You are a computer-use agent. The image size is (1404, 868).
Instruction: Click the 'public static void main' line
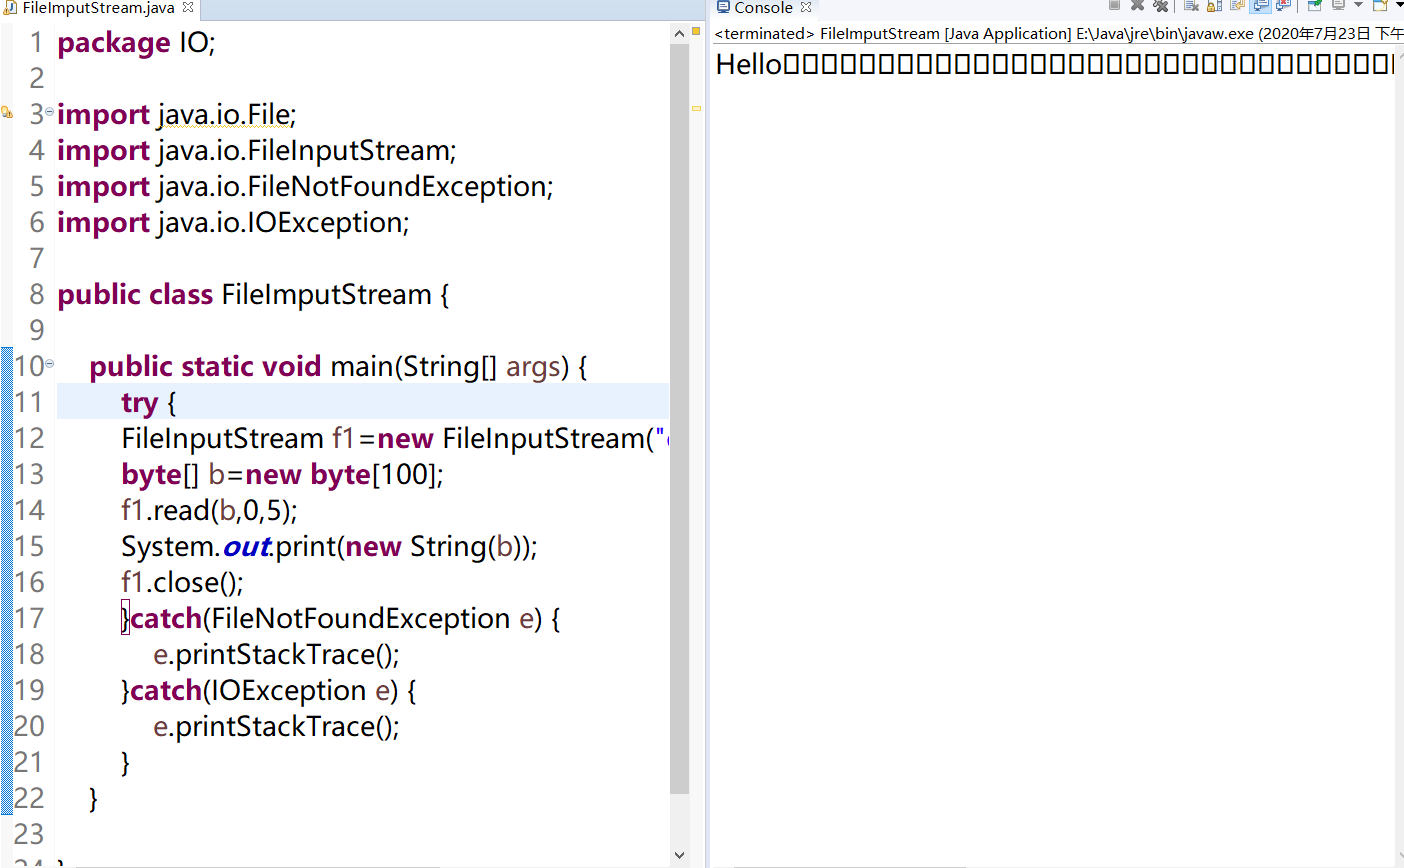tap(338, 367)
